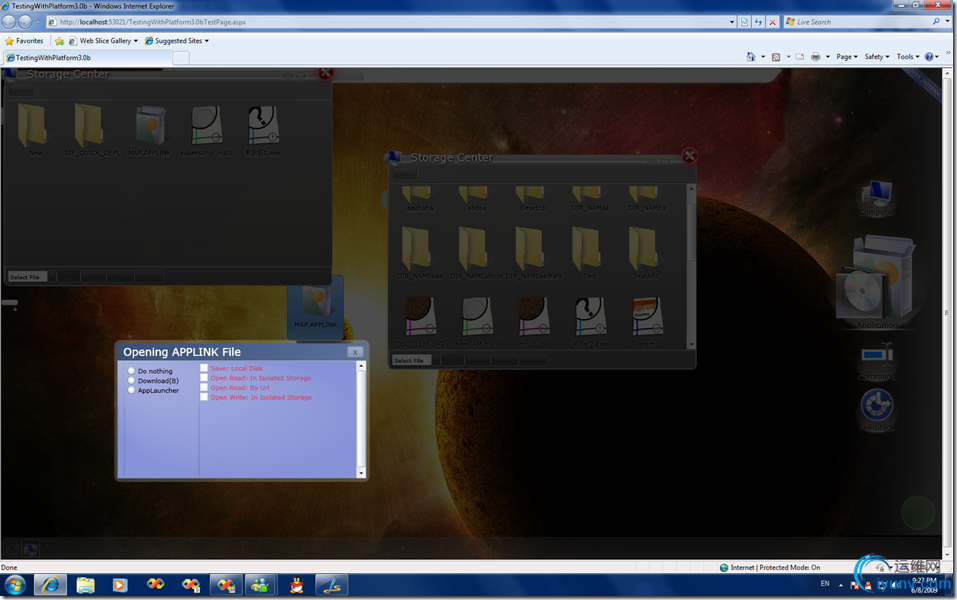This screenshot has height=600, width=957.
Task: Check Save: Local Disk checkbox
Action: pos(204,368)
